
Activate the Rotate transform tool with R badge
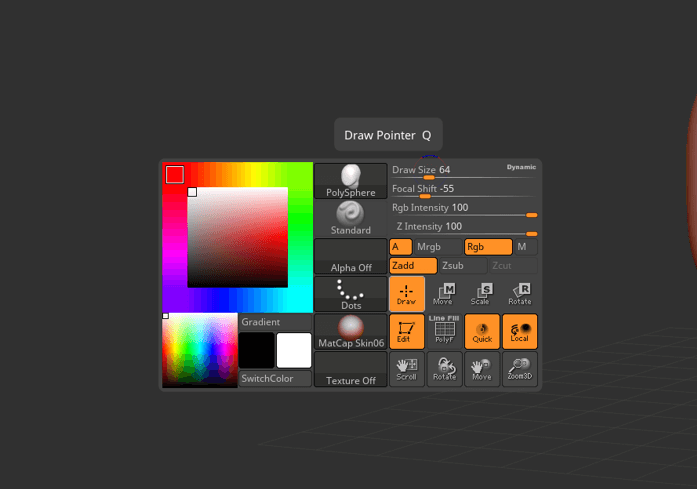click(x=520, y=293)
